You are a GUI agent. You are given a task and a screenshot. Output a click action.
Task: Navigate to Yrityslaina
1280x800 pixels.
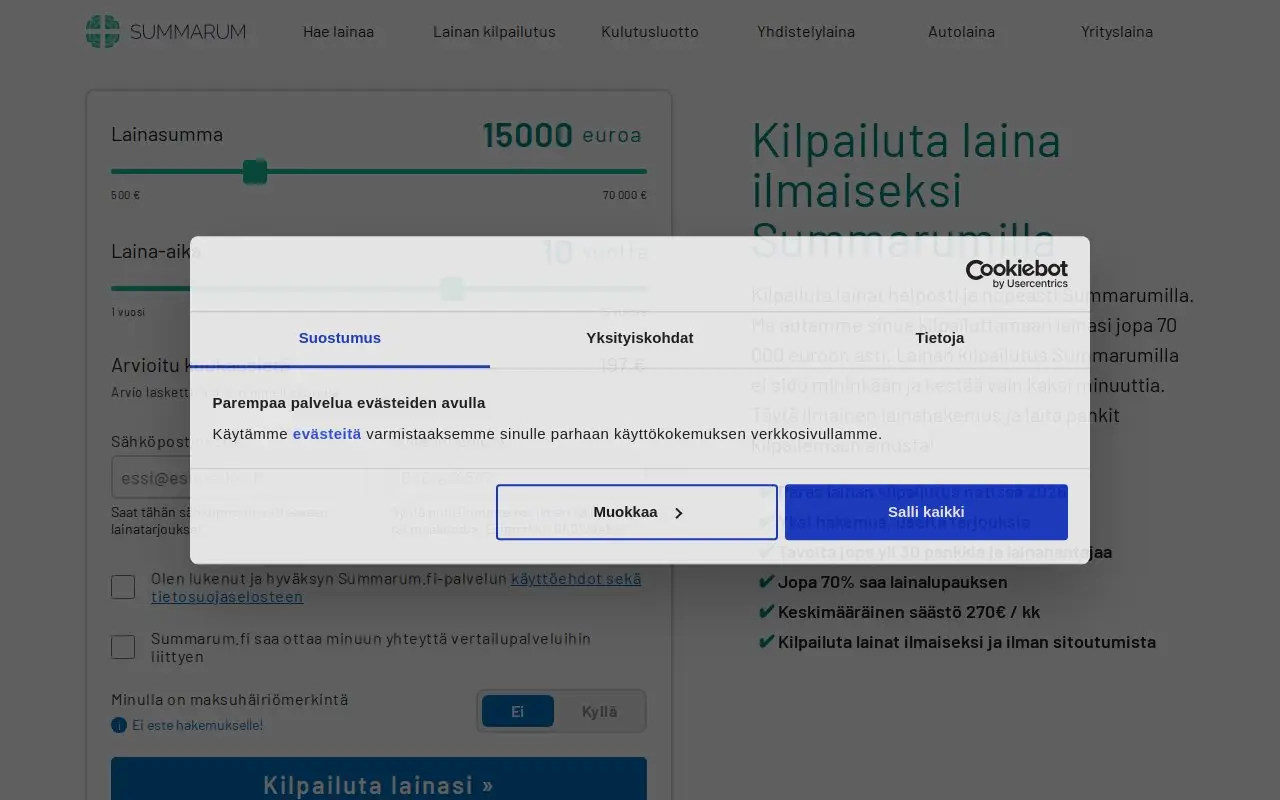1117,31
